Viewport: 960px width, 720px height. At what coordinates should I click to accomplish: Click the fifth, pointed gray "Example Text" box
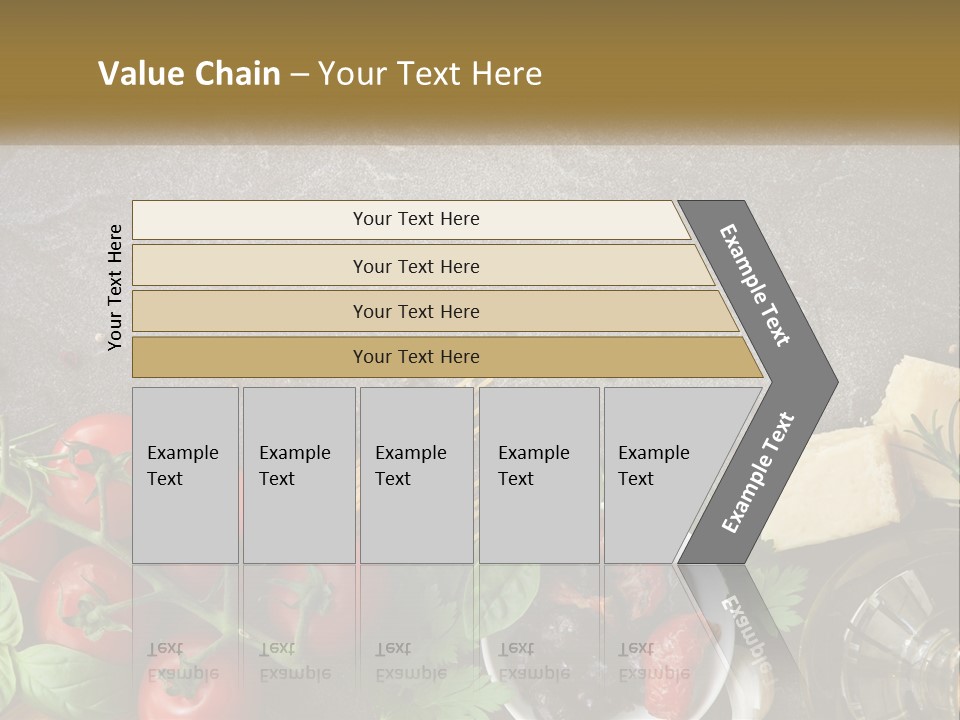(660, 475)
